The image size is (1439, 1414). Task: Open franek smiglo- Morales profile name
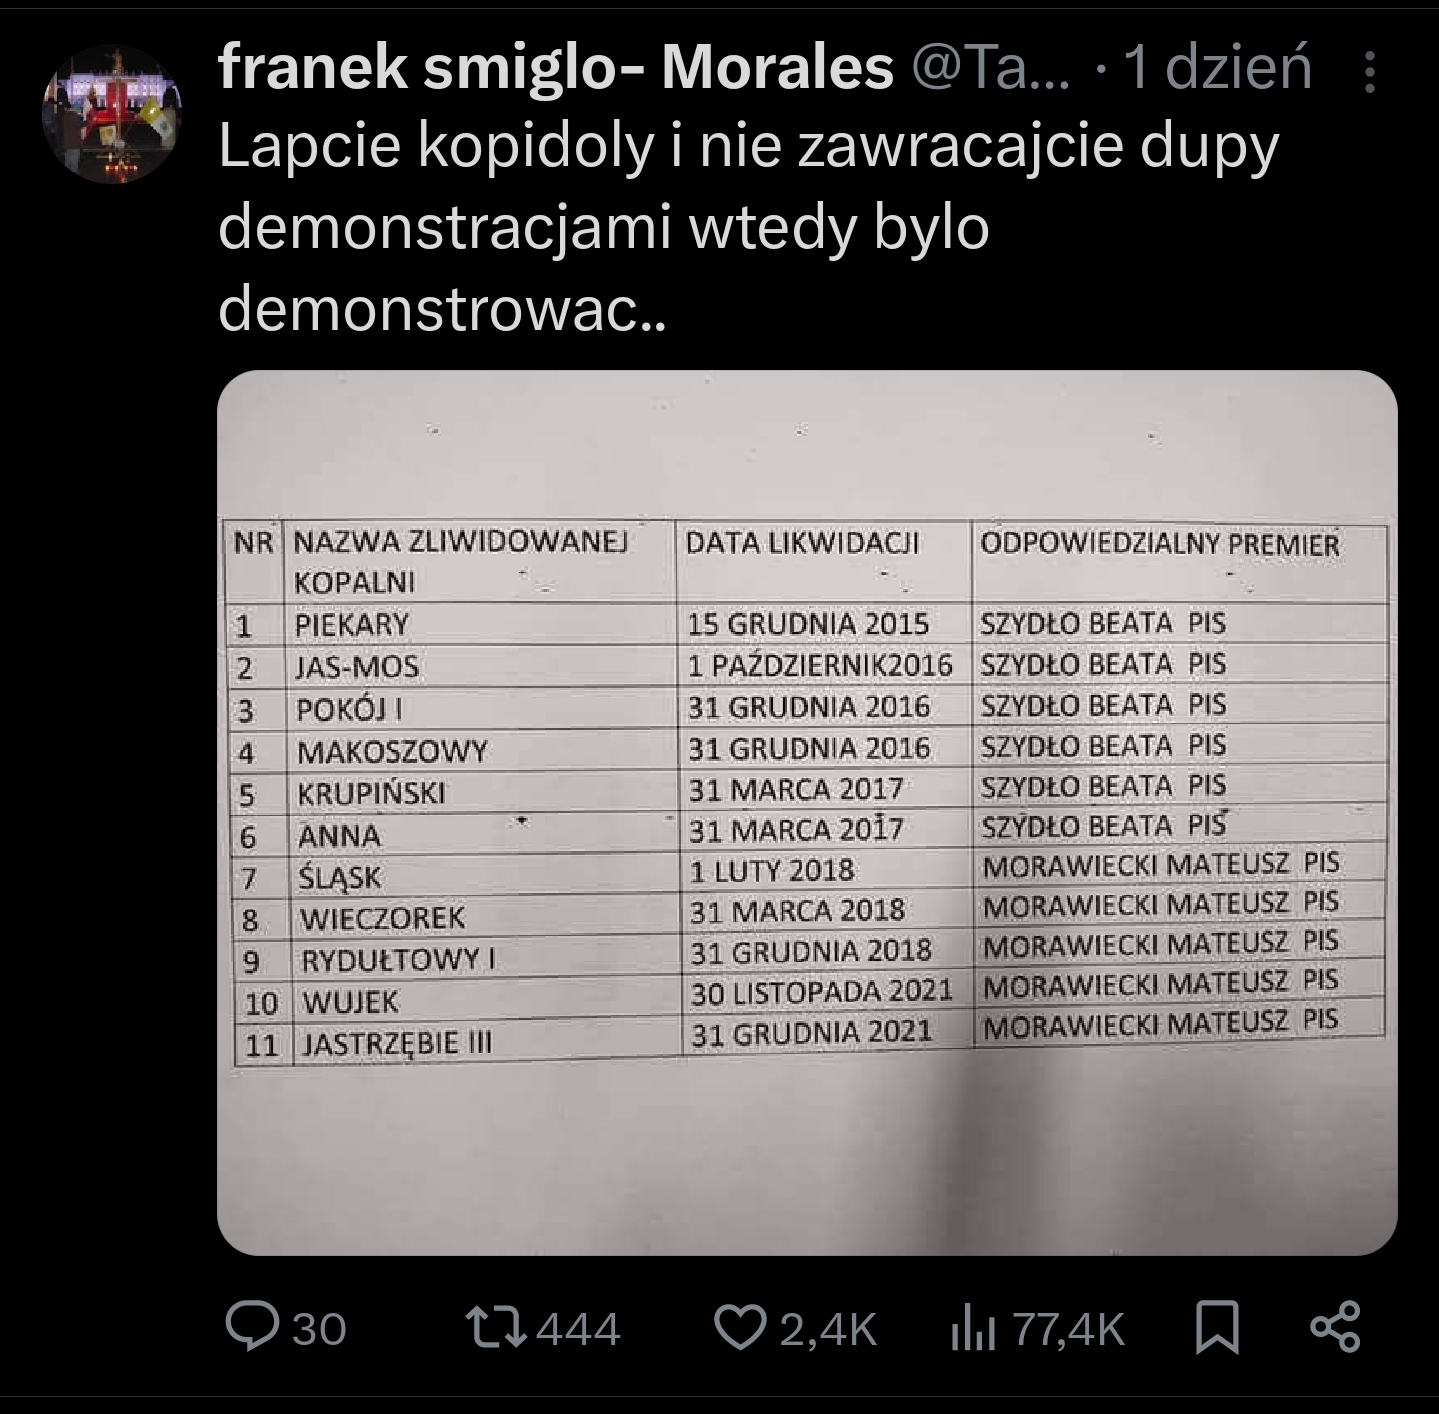555,68
